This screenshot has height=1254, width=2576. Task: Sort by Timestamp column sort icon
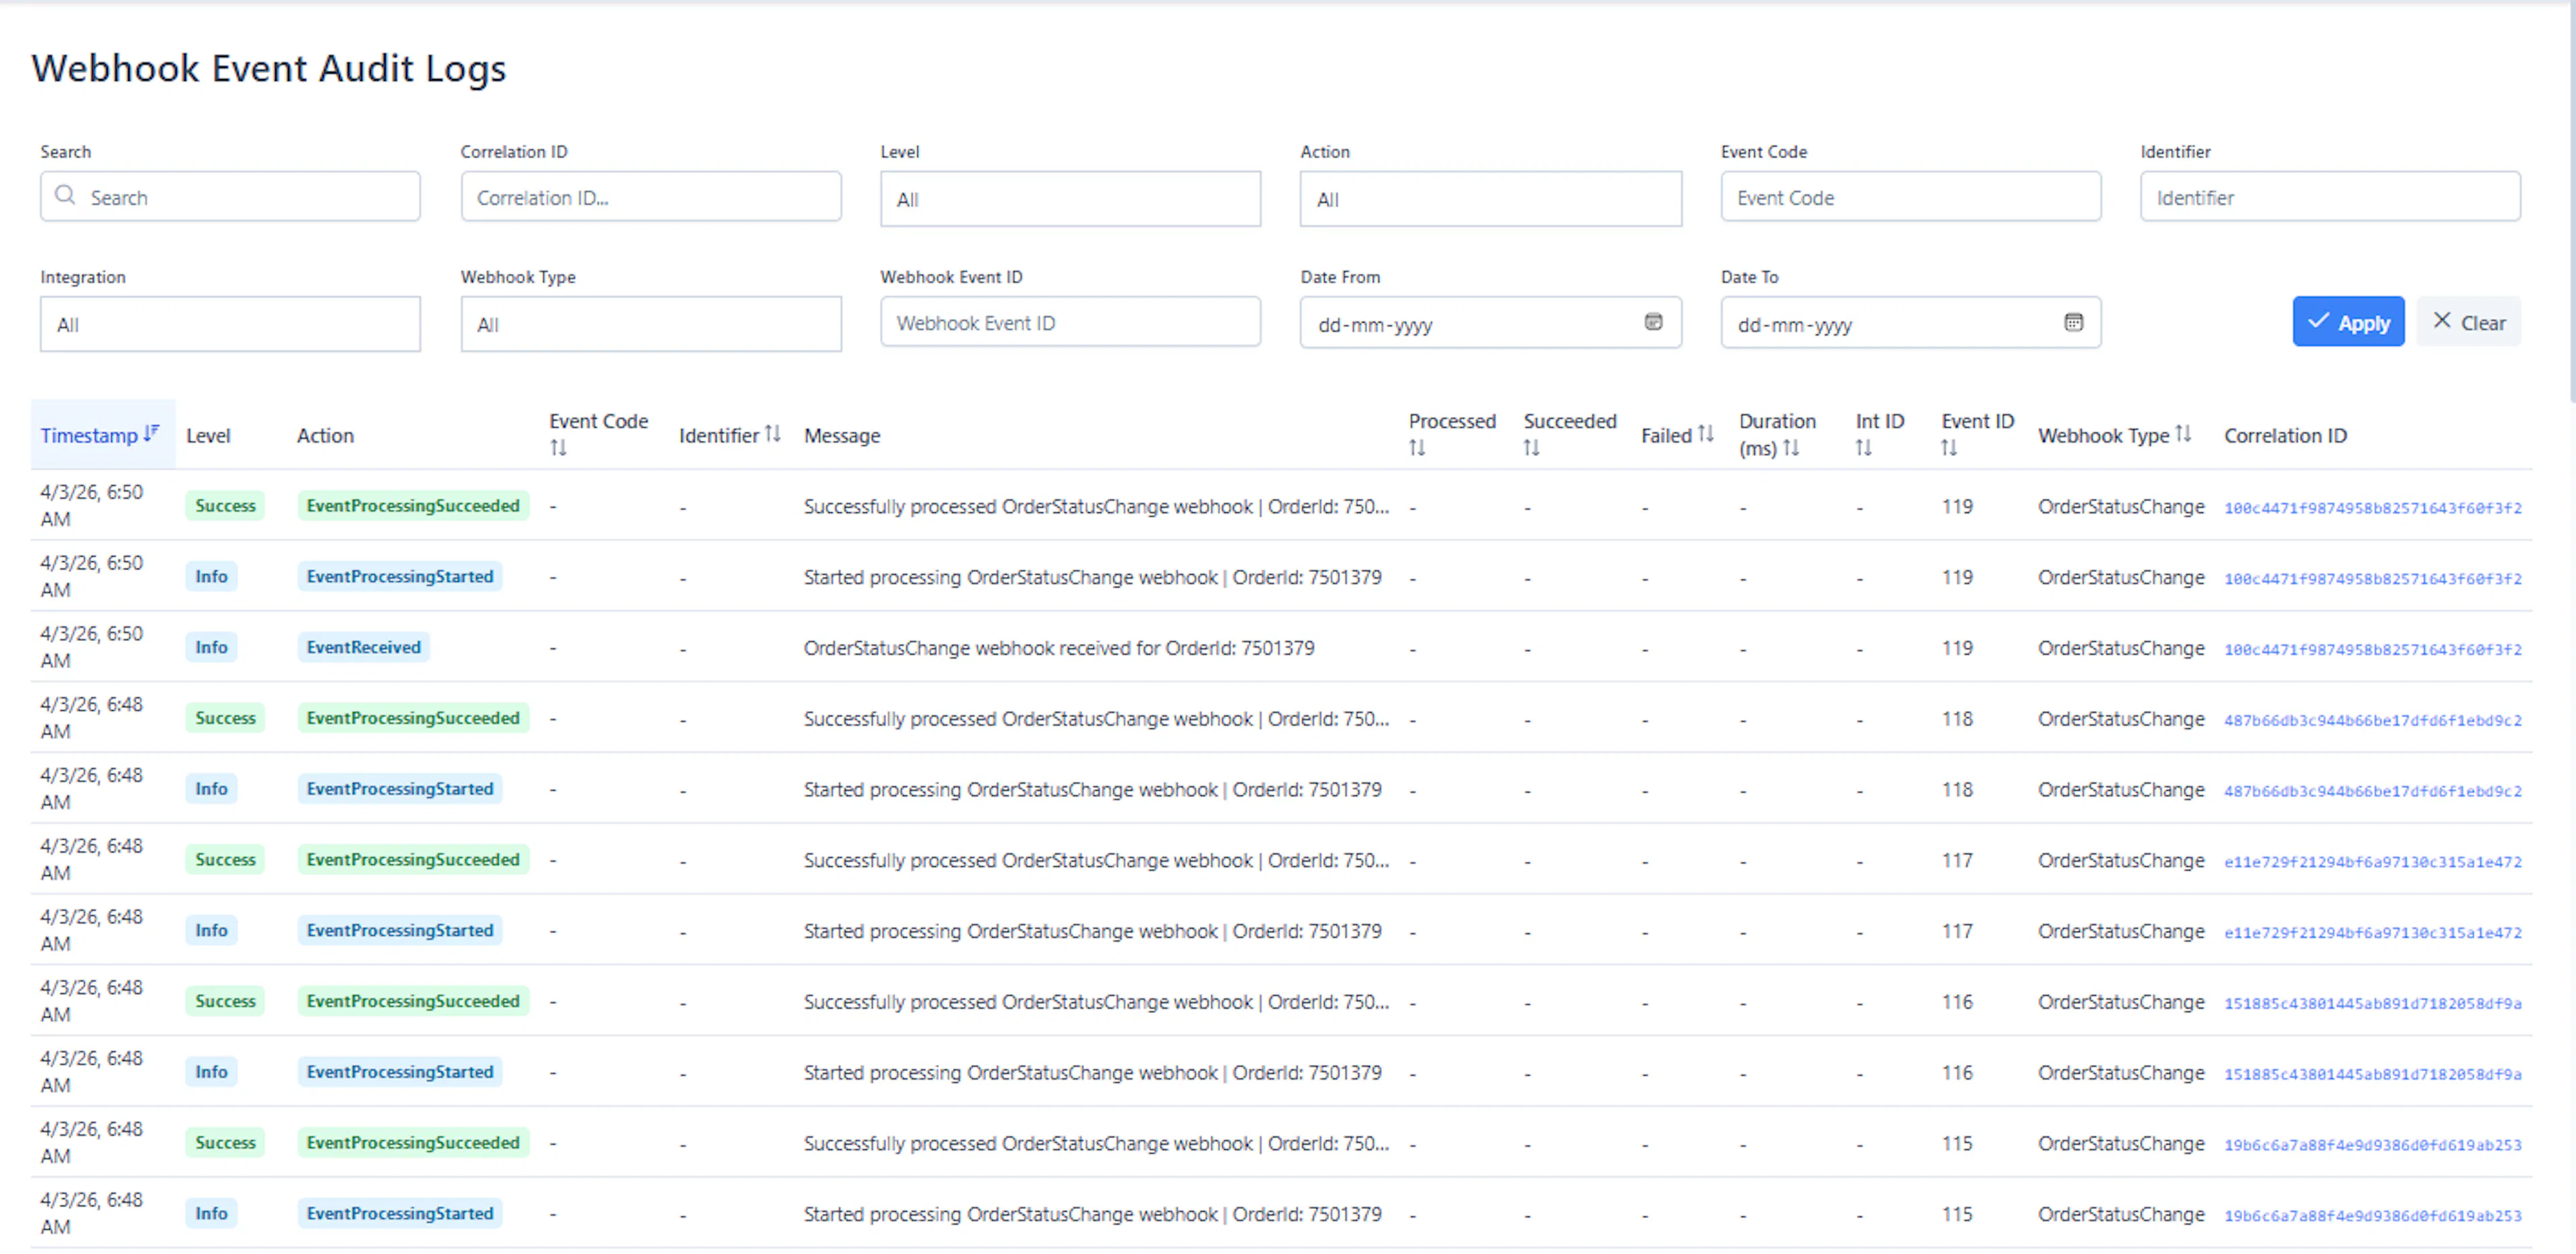[151, 434]
